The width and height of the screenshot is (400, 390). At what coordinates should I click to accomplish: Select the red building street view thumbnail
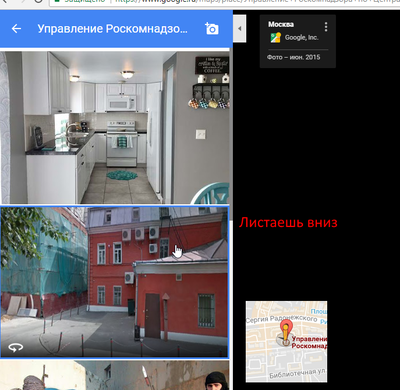(x=114, y=282)
